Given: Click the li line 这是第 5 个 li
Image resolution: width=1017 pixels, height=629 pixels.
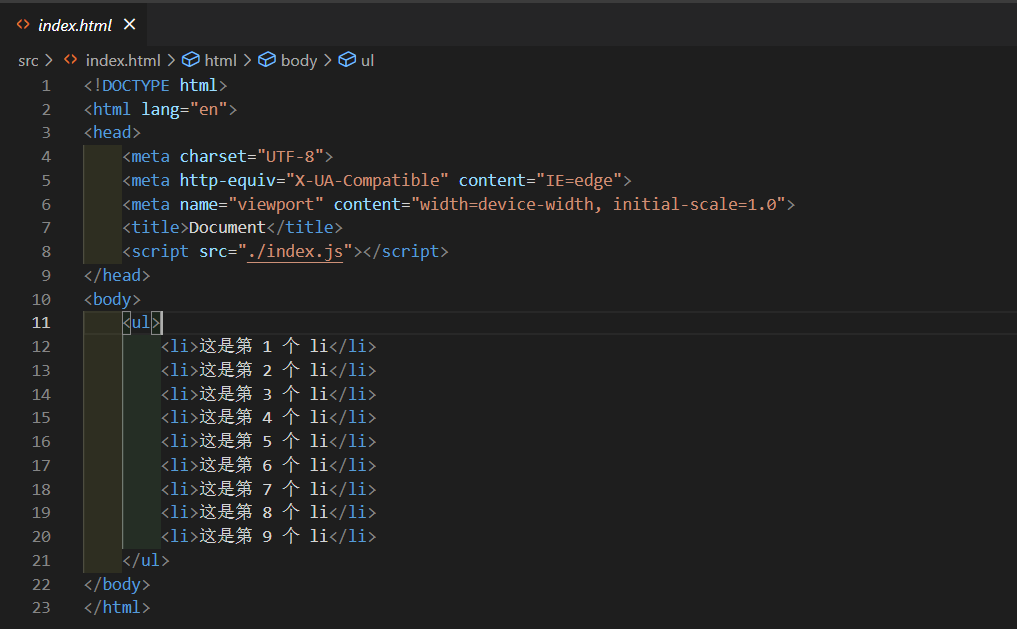Looking at the screenshot, I should (269, 442).
